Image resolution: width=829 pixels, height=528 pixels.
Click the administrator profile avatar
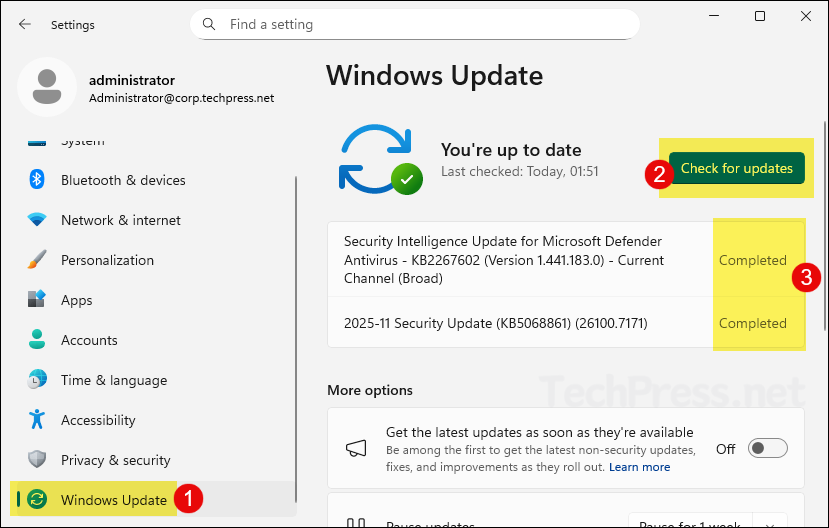point(47,87)
